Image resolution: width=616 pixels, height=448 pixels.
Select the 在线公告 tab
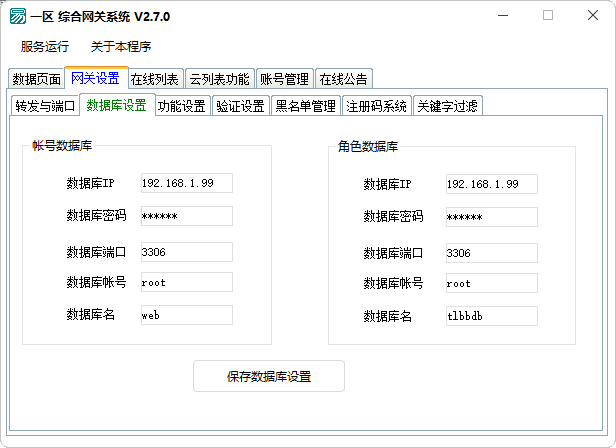(343, 80)
